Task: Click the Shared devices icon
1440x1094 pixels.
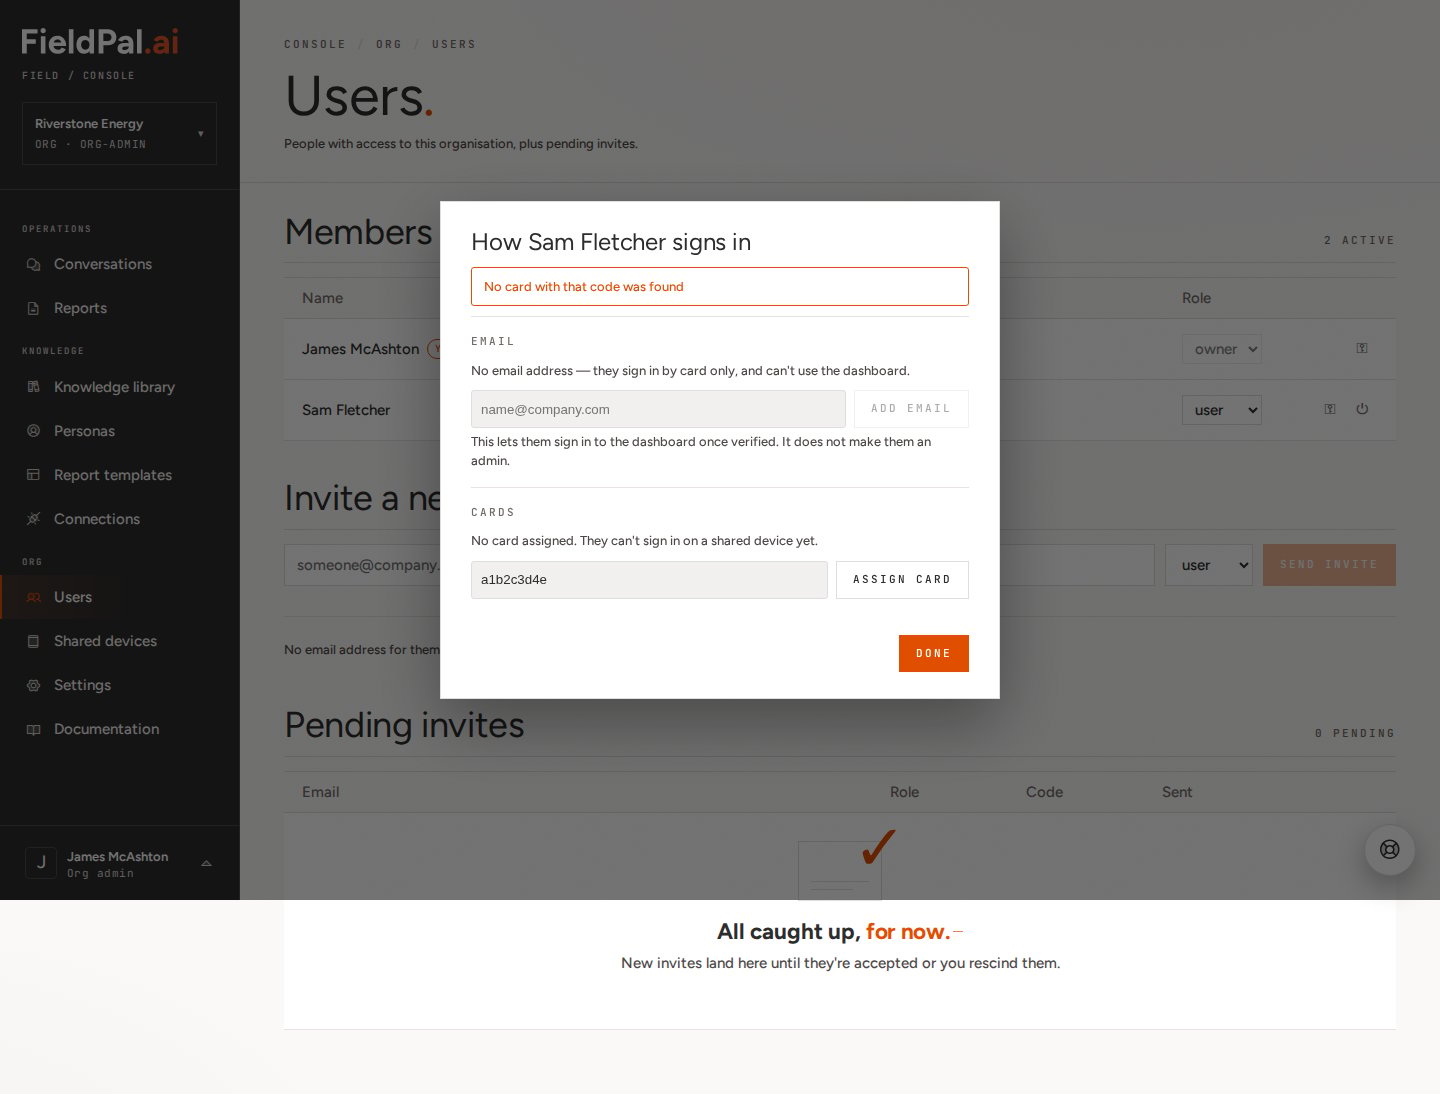Action: [33, 641]
